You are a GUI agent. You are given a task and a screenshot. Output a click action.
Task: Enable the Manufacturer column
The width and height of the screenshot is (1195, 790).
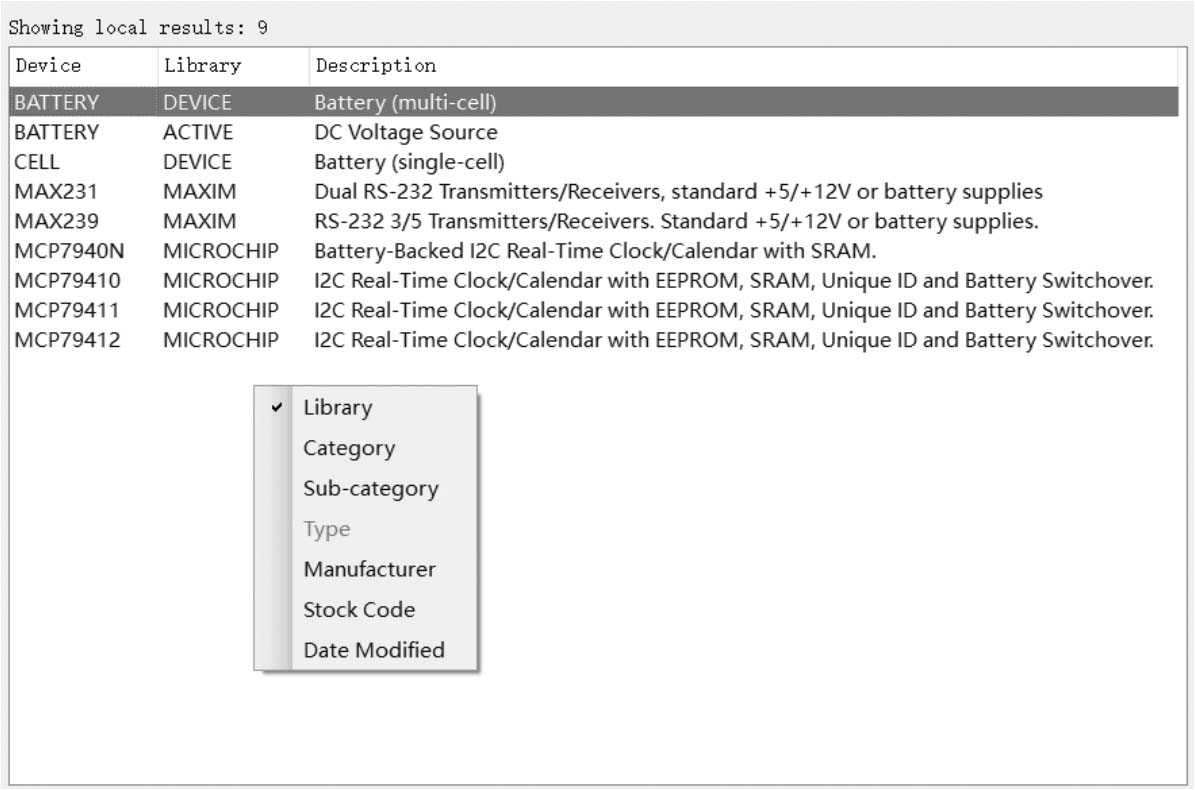point(369,569)
